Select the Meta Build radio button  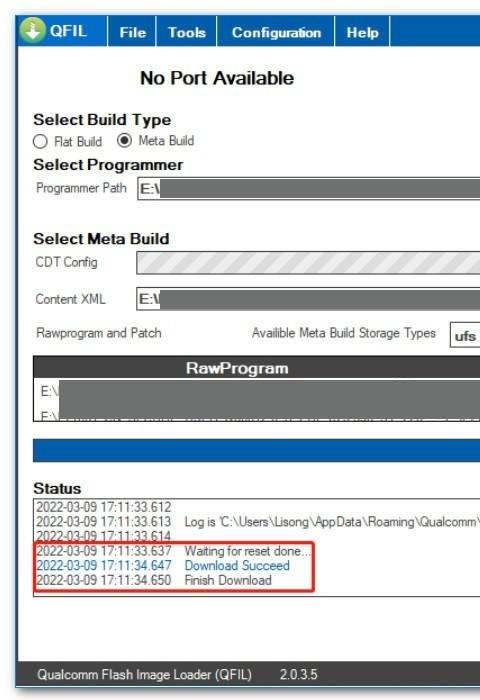(x=124, y=141)
